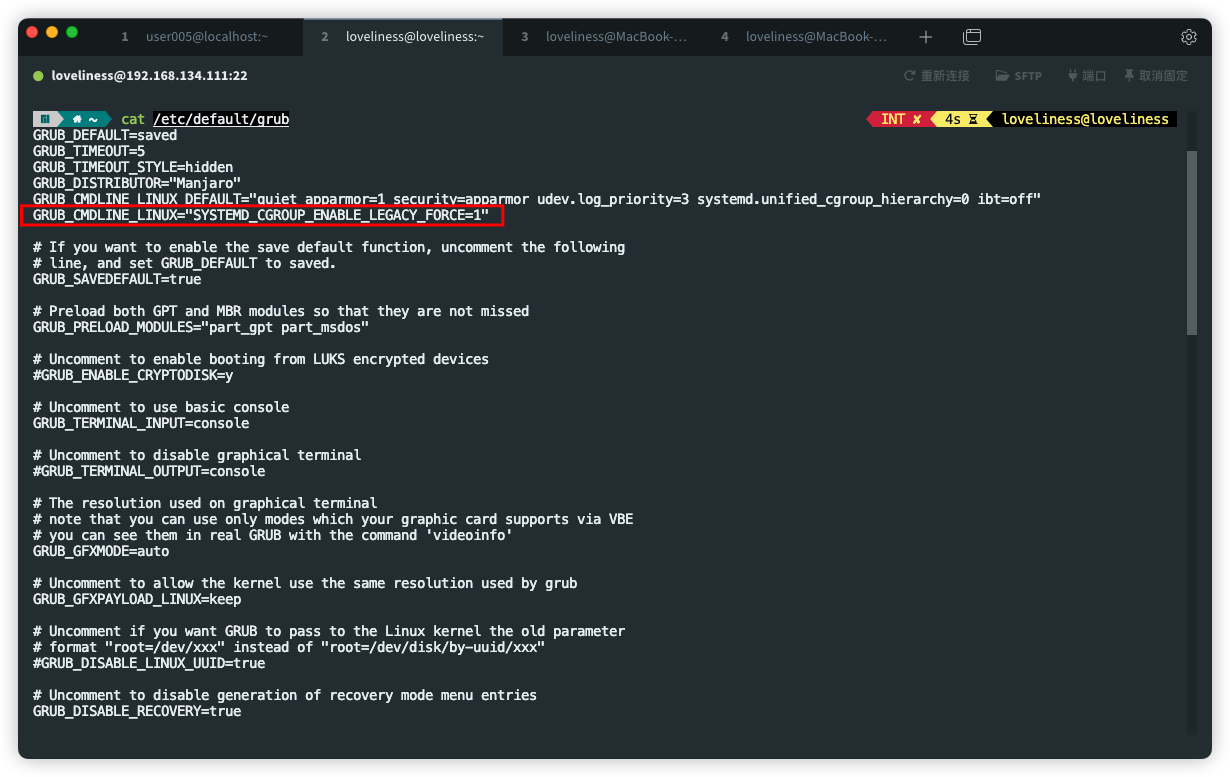The image size is (1230, 777).
Task: Click the GRUB_DEFAULT=saved line
Action: pyautogui.click(x=105, y=135)
